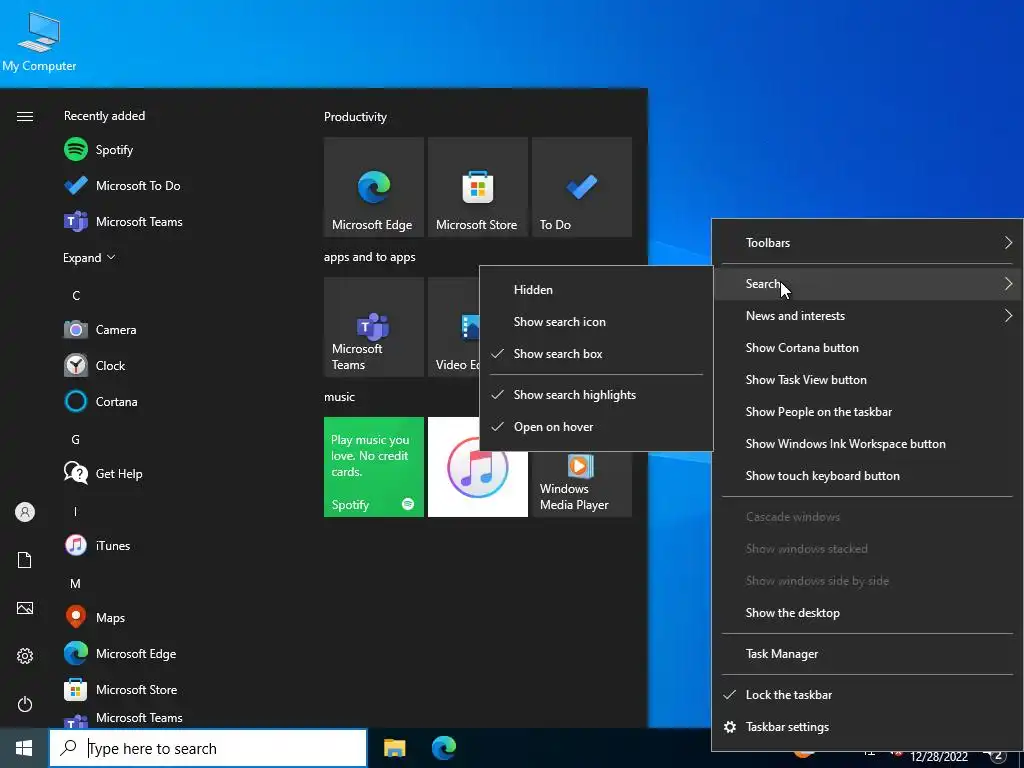Expand the Recently added list
Screen dimensions: 1024x768
pos(89,257)
